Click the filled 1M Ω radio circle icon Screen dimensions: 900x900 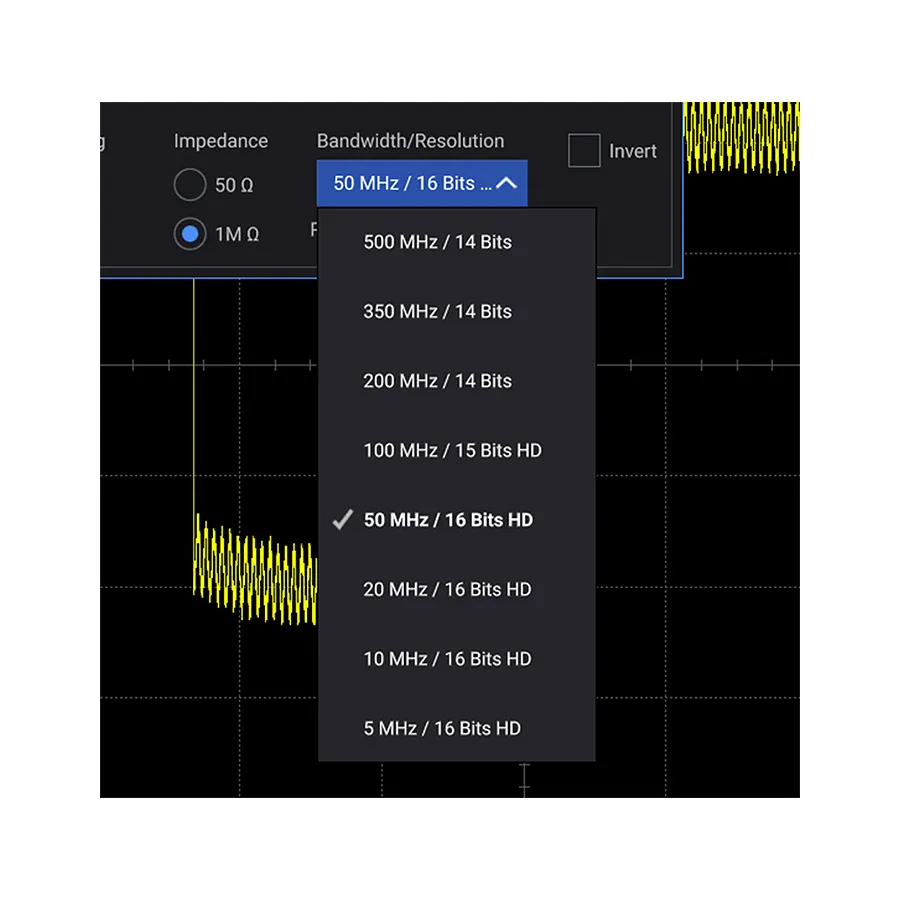coord(190,234)
